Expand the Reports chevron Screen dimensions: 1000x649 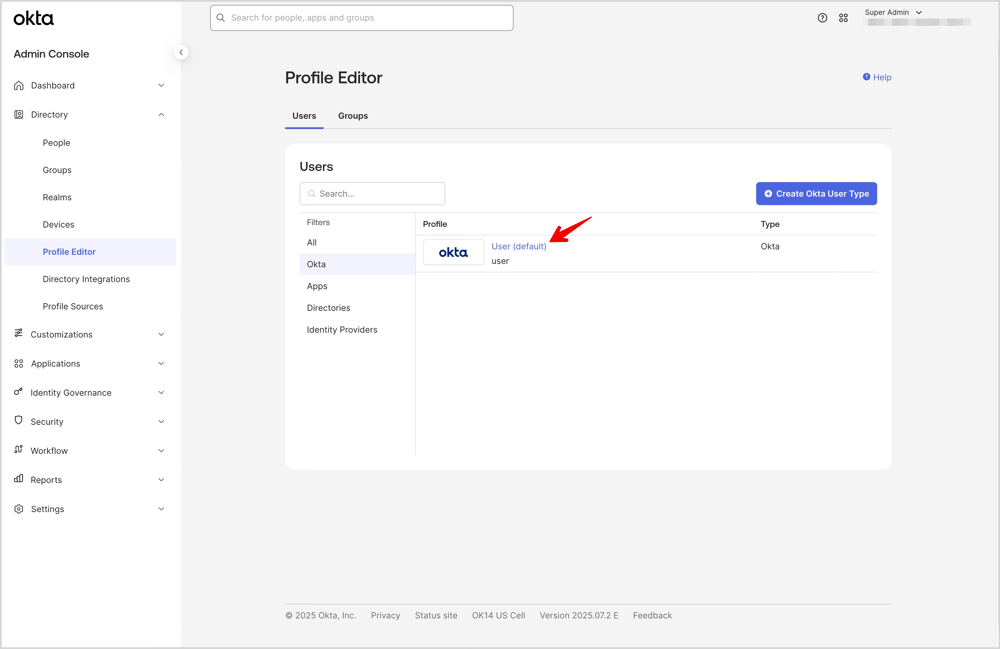[x=161, y=479]
